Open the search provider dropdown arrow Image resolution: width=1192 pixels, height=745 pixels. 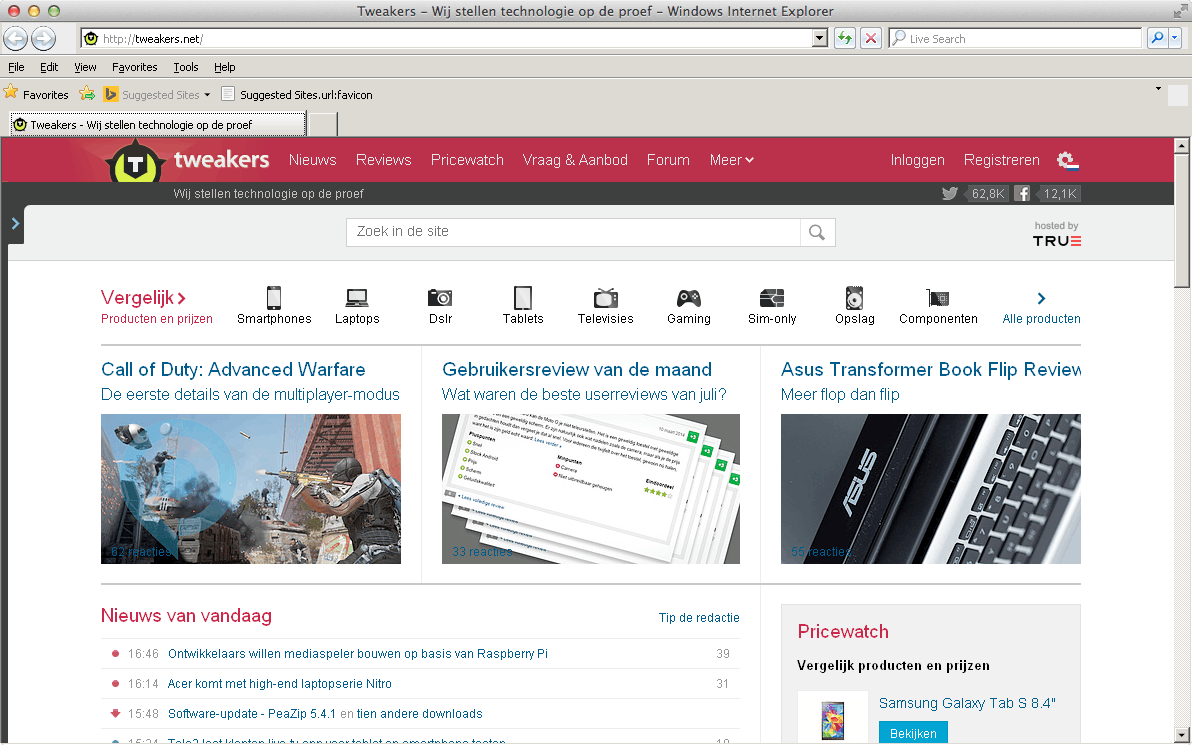[x=1175, y=38]
